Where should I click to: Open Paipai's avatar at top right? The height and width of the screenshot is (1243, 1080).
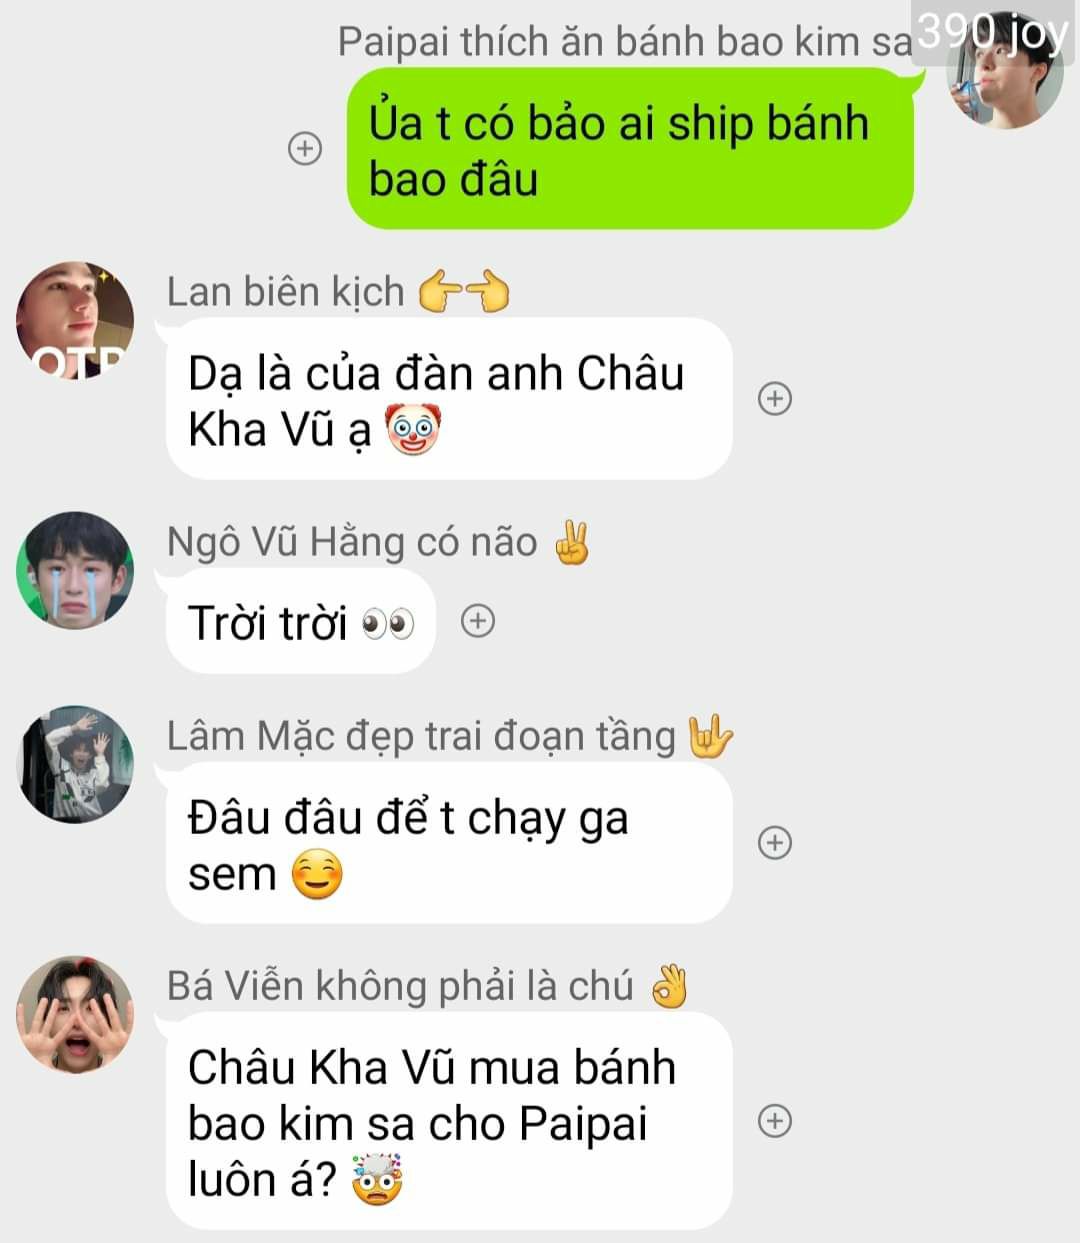[x=1005, y=72]
